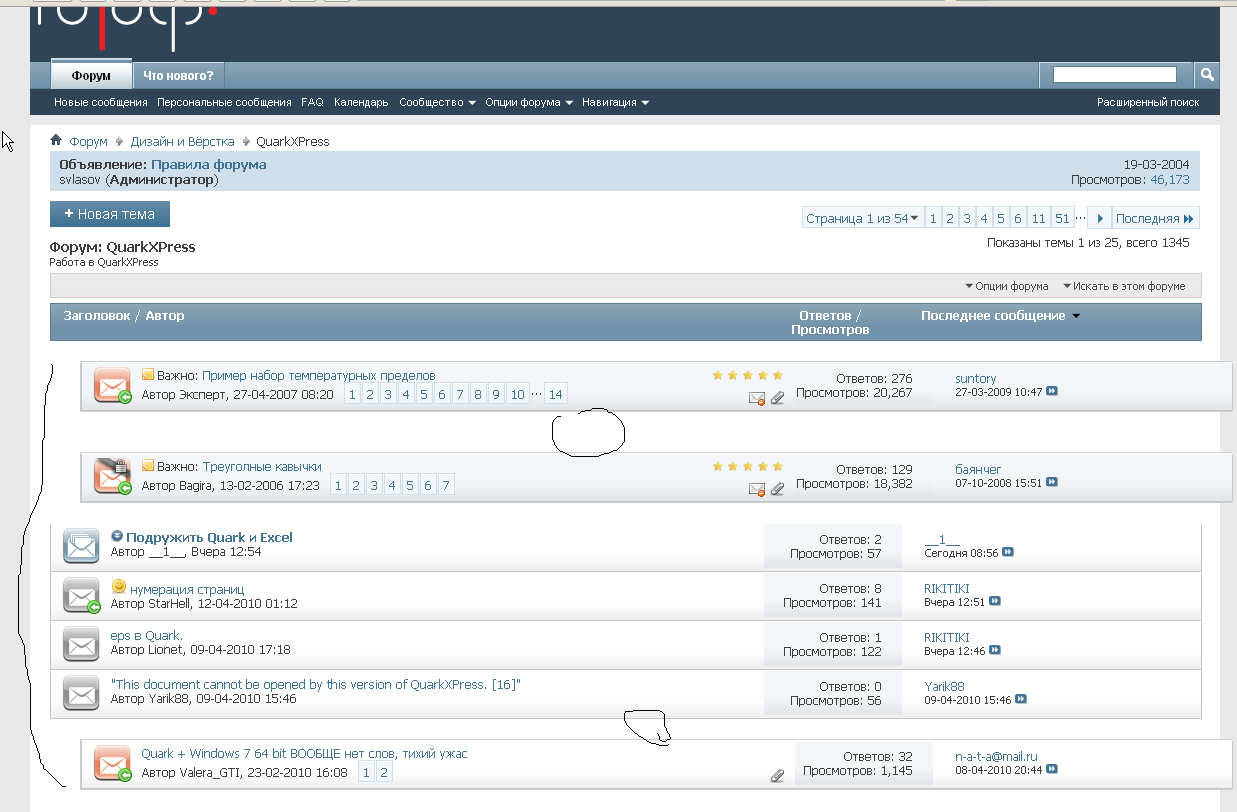Expand Искать в этом форуме dropdown

[1124, 286]
